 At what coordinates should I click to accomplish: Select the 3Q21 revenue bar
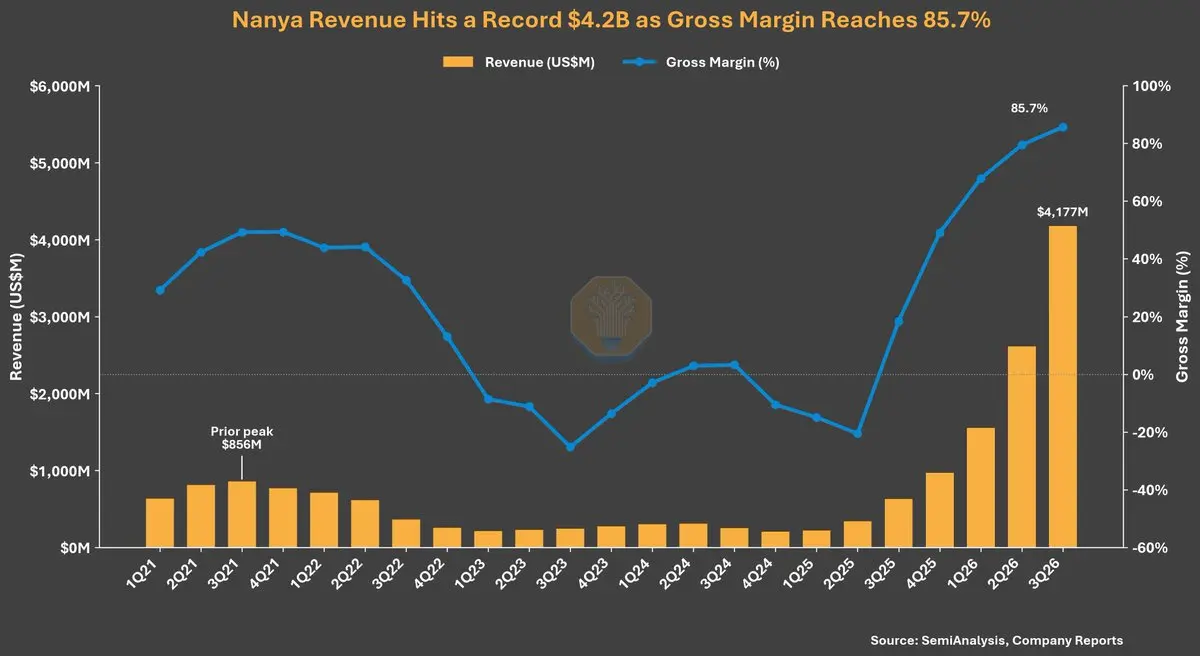pos(241,515)
